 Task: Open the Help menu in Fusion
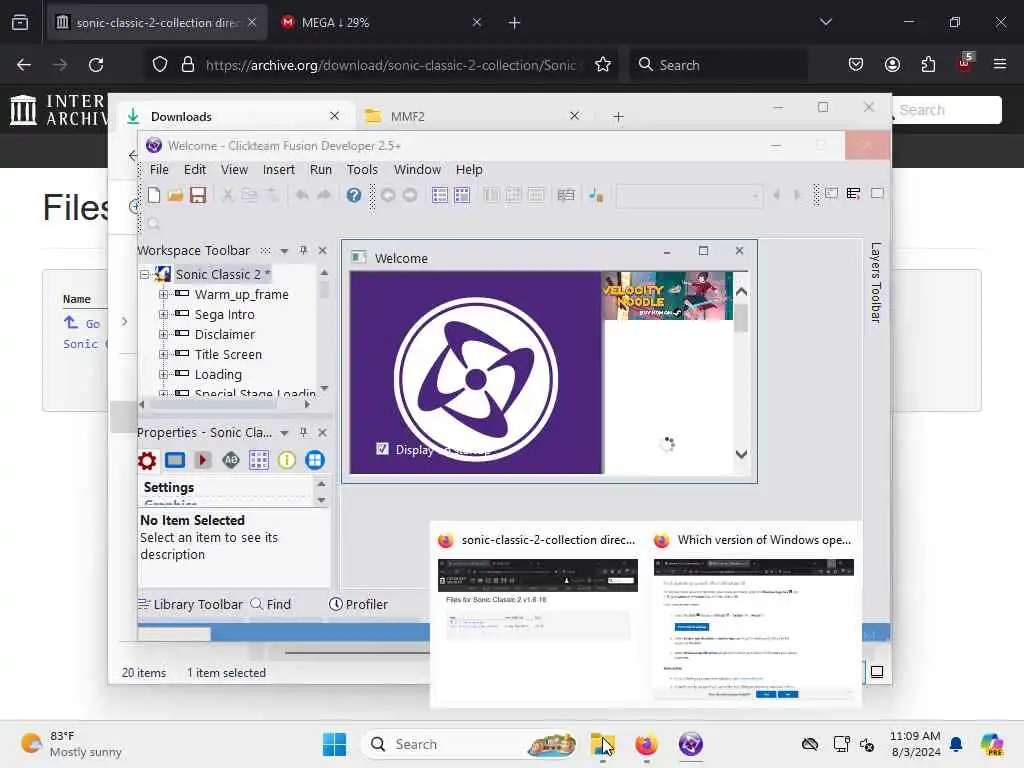tap(469, 169)
